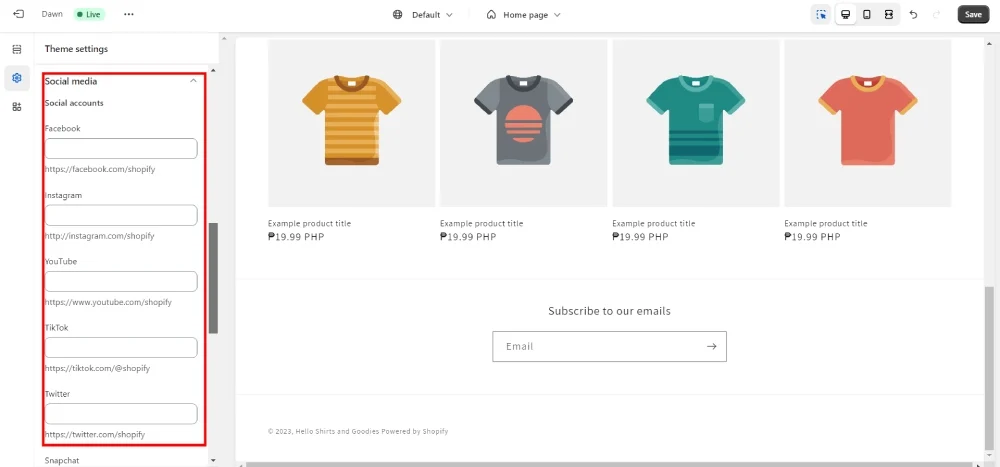The width and height of the screenshot is (1000, 467).
Task: Click the Powered by Shopify link
Action: [414, 432]
